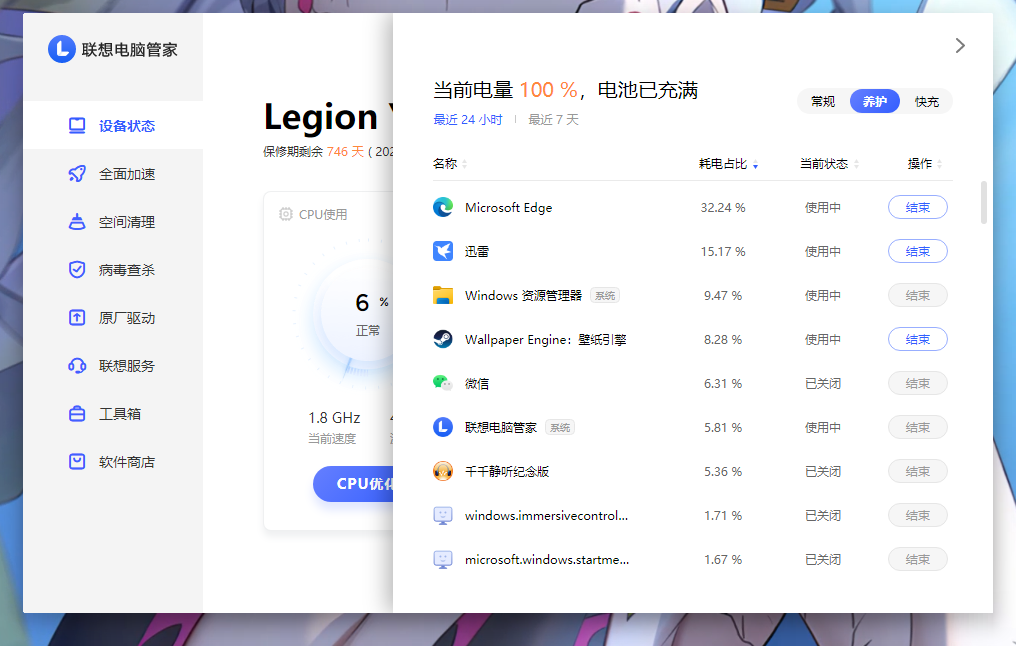Select the 养护 battery mode
The image size is (1016, 646).
coord(875,101)
